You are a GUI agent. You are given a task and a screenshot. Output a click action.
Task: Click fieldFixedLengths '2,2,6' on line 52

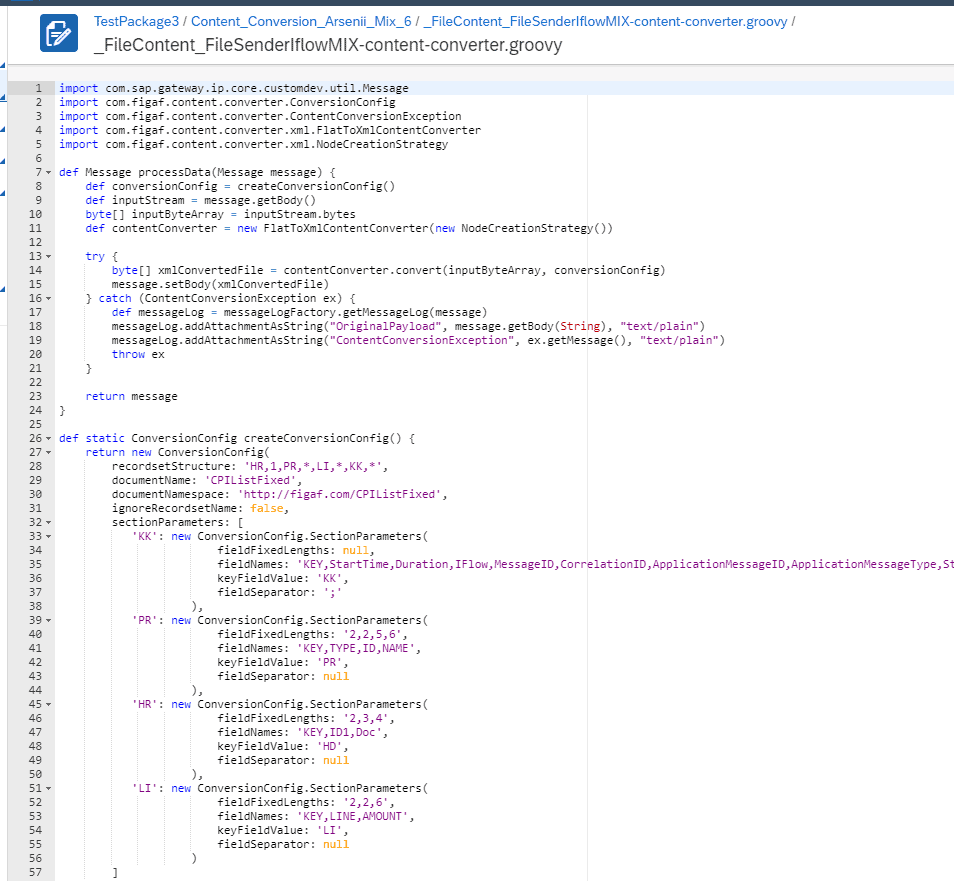click(365, 802)
